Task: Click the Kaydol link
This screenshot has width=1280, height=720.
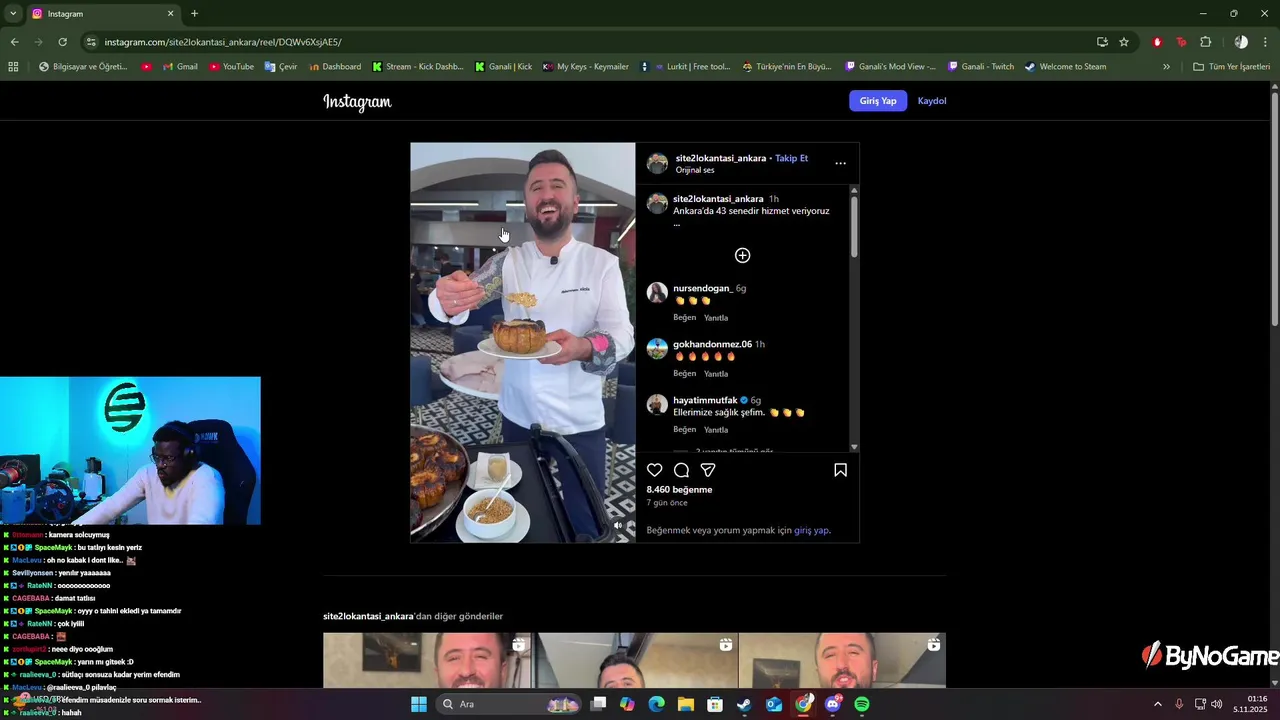Action: point(932,101)
